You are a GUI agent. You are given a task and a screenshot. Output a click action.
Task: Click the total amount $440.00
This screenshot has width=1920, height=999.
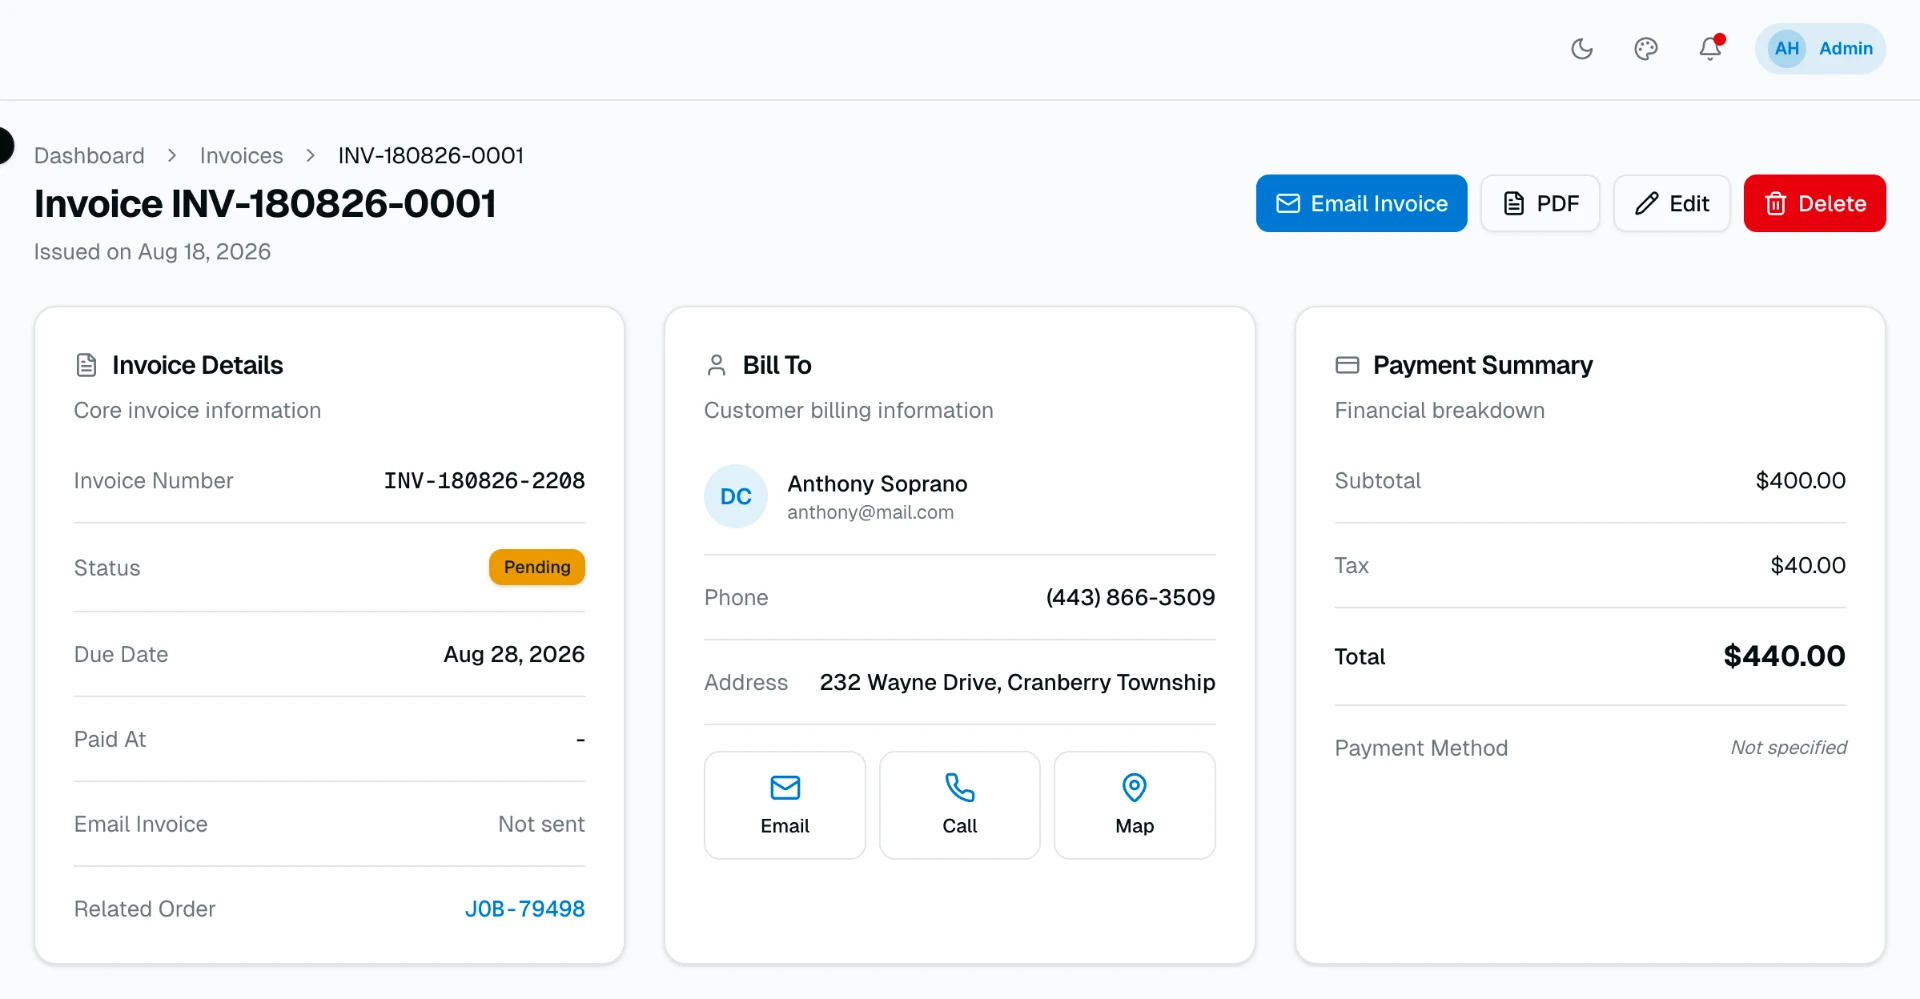pyautogui.click(x=1784, y=656)
